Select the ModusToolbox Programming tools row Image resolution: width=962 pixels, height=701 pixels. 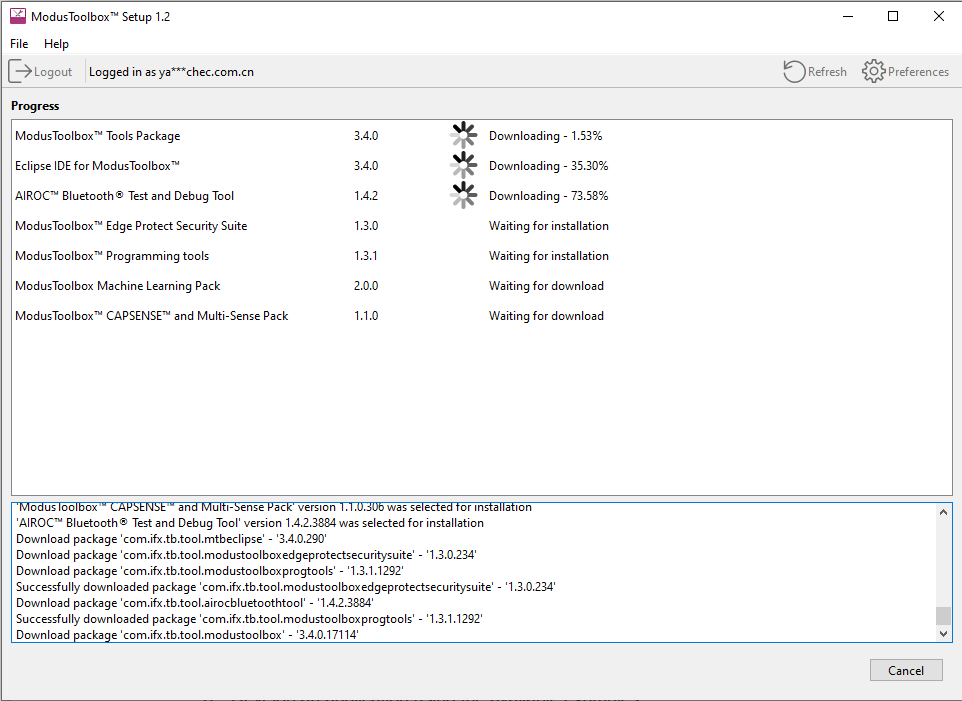(x=482, y=256)
